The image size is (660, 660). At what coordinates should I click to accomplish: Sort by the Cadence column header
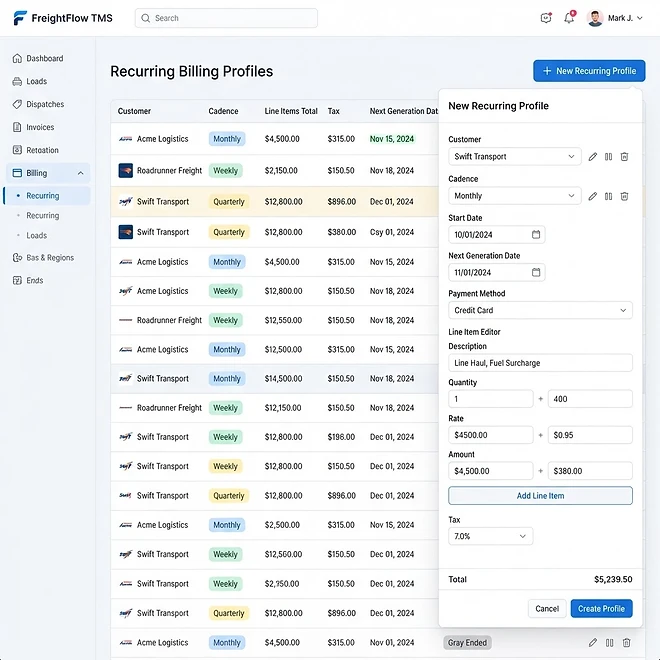[223, 111]
